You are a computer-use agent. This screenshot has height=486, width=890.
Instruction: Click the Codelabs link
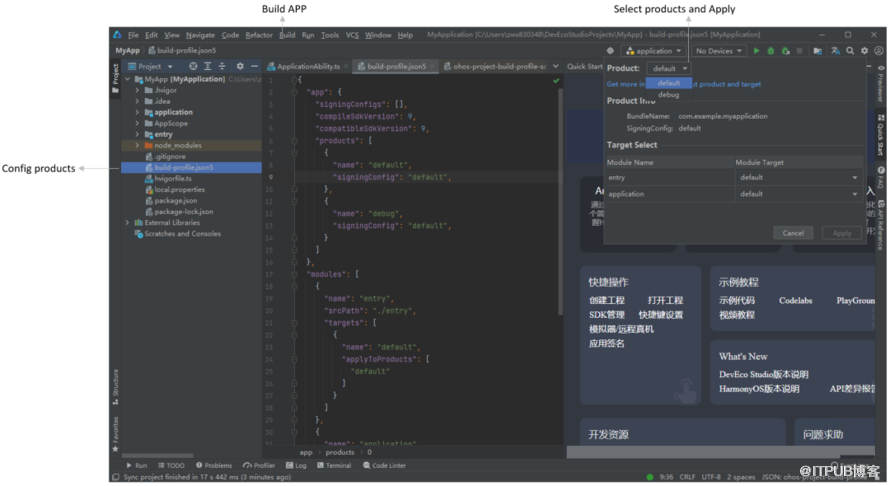coord(795,301)
